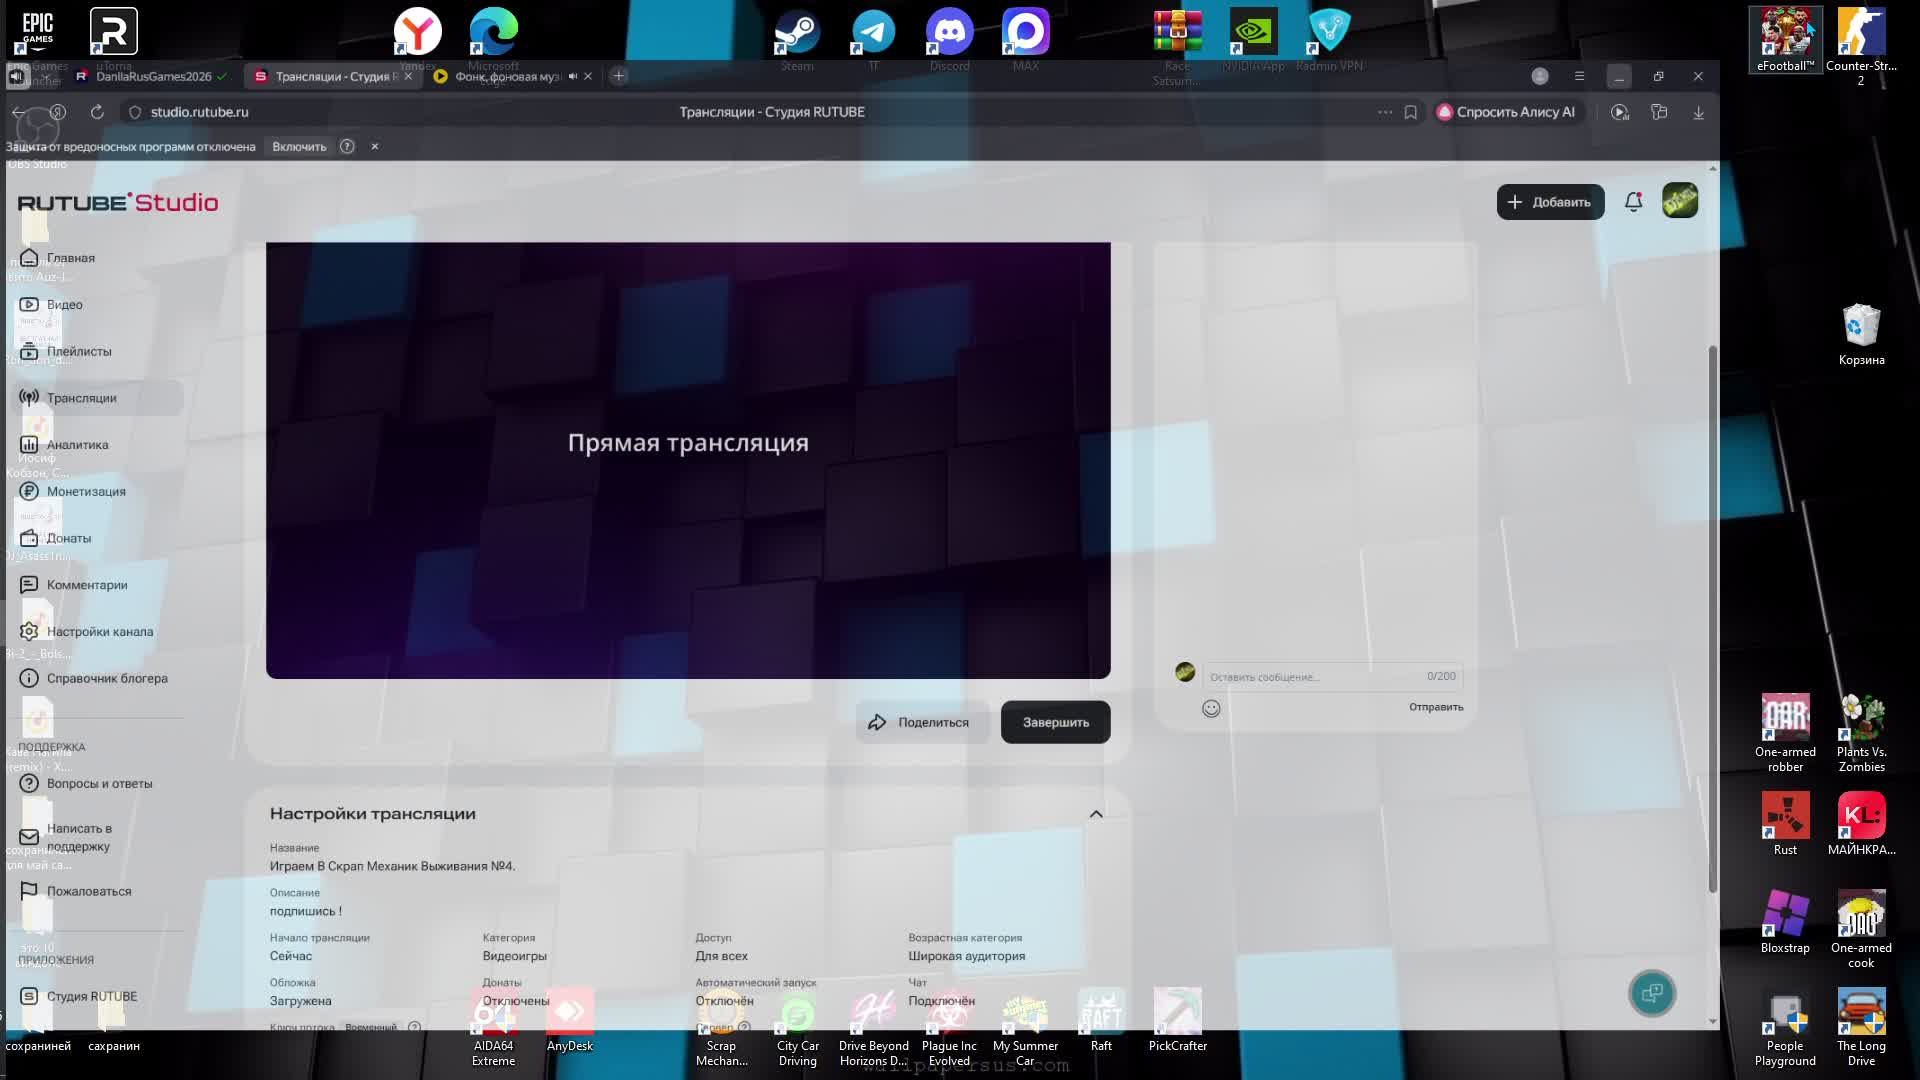Open the channel avatar menu
Viewport: 1920px width, 1080px height.
pos(1680,201)
